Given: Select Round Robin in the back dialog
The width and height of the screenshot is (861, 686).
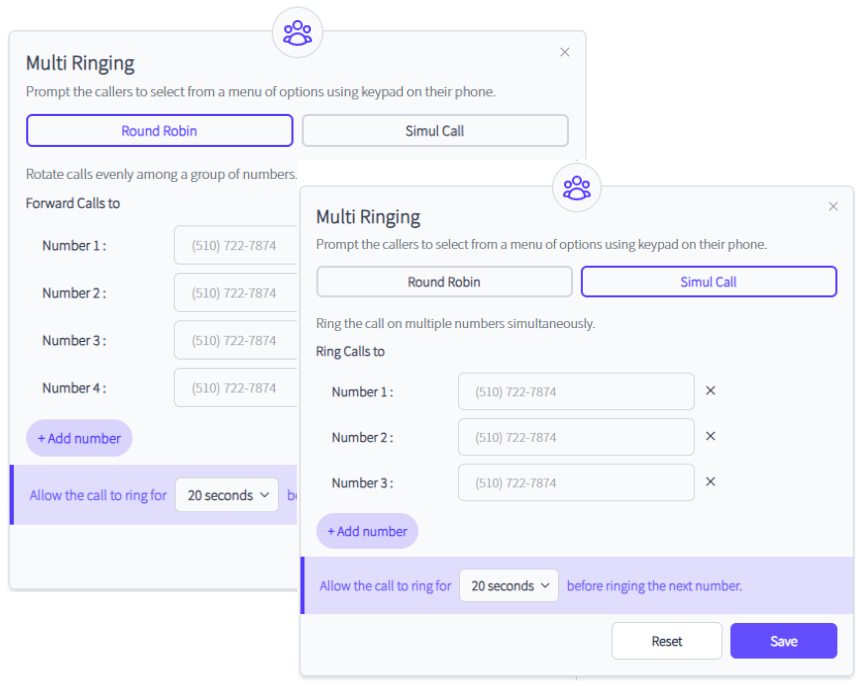Looking at the screenshot, I should (159, 131).
